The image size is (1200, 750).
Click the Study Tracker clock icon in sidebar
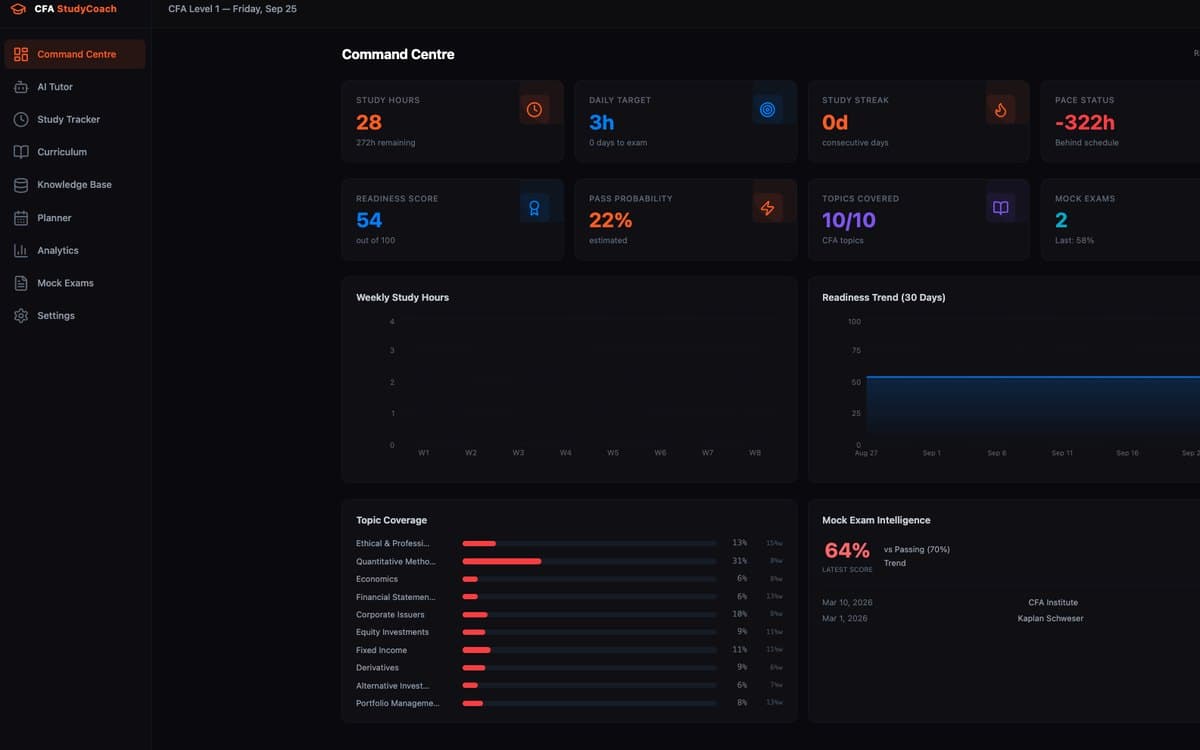click(21, 119)
